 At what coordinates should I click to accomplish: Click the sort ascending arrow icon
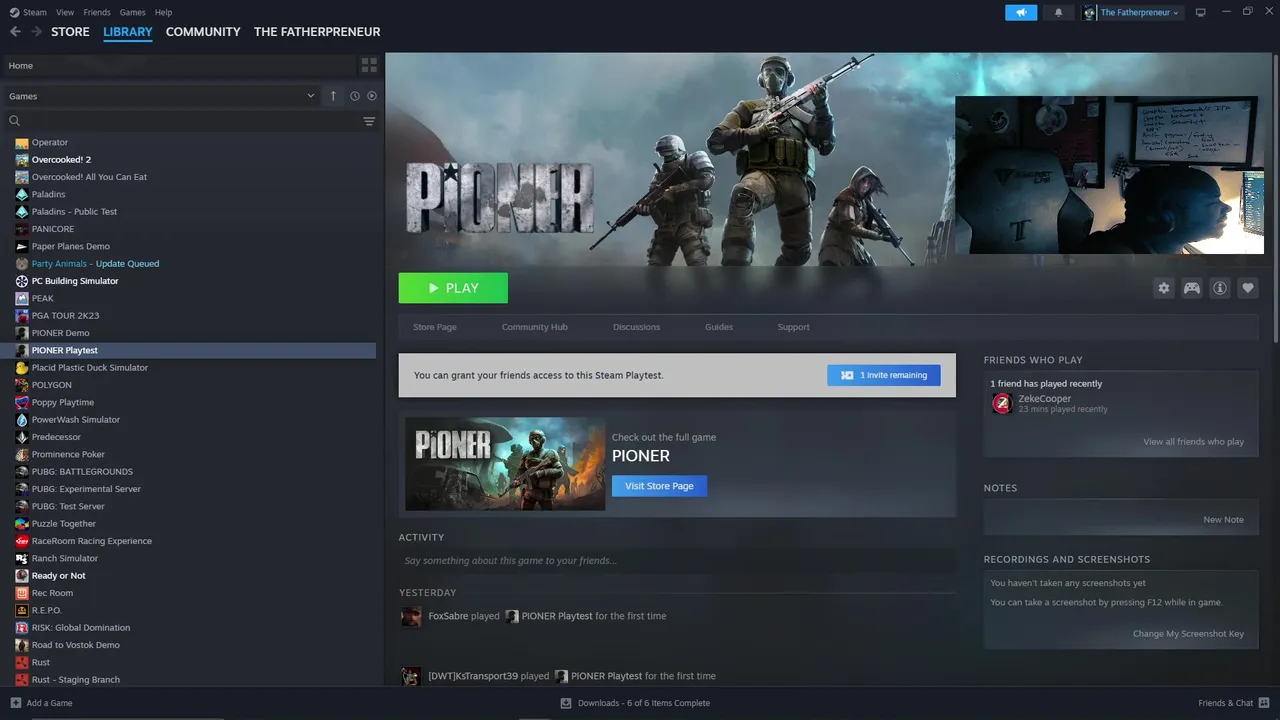pos(333,96)
